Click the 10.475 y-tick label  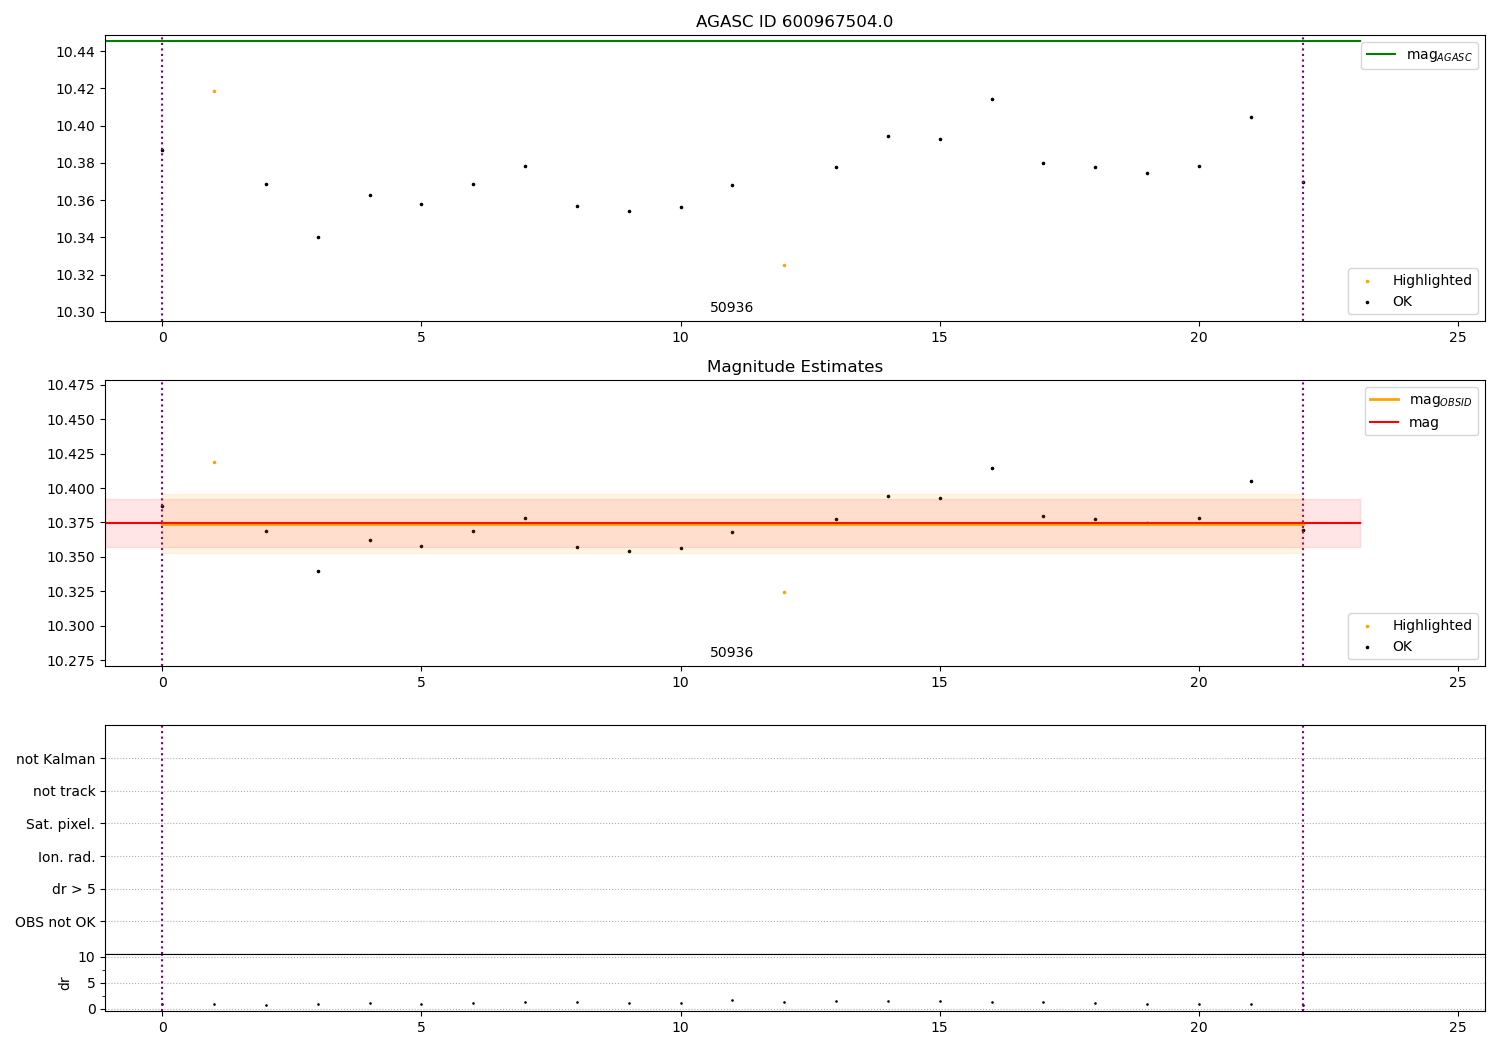(x=71, y=385)
